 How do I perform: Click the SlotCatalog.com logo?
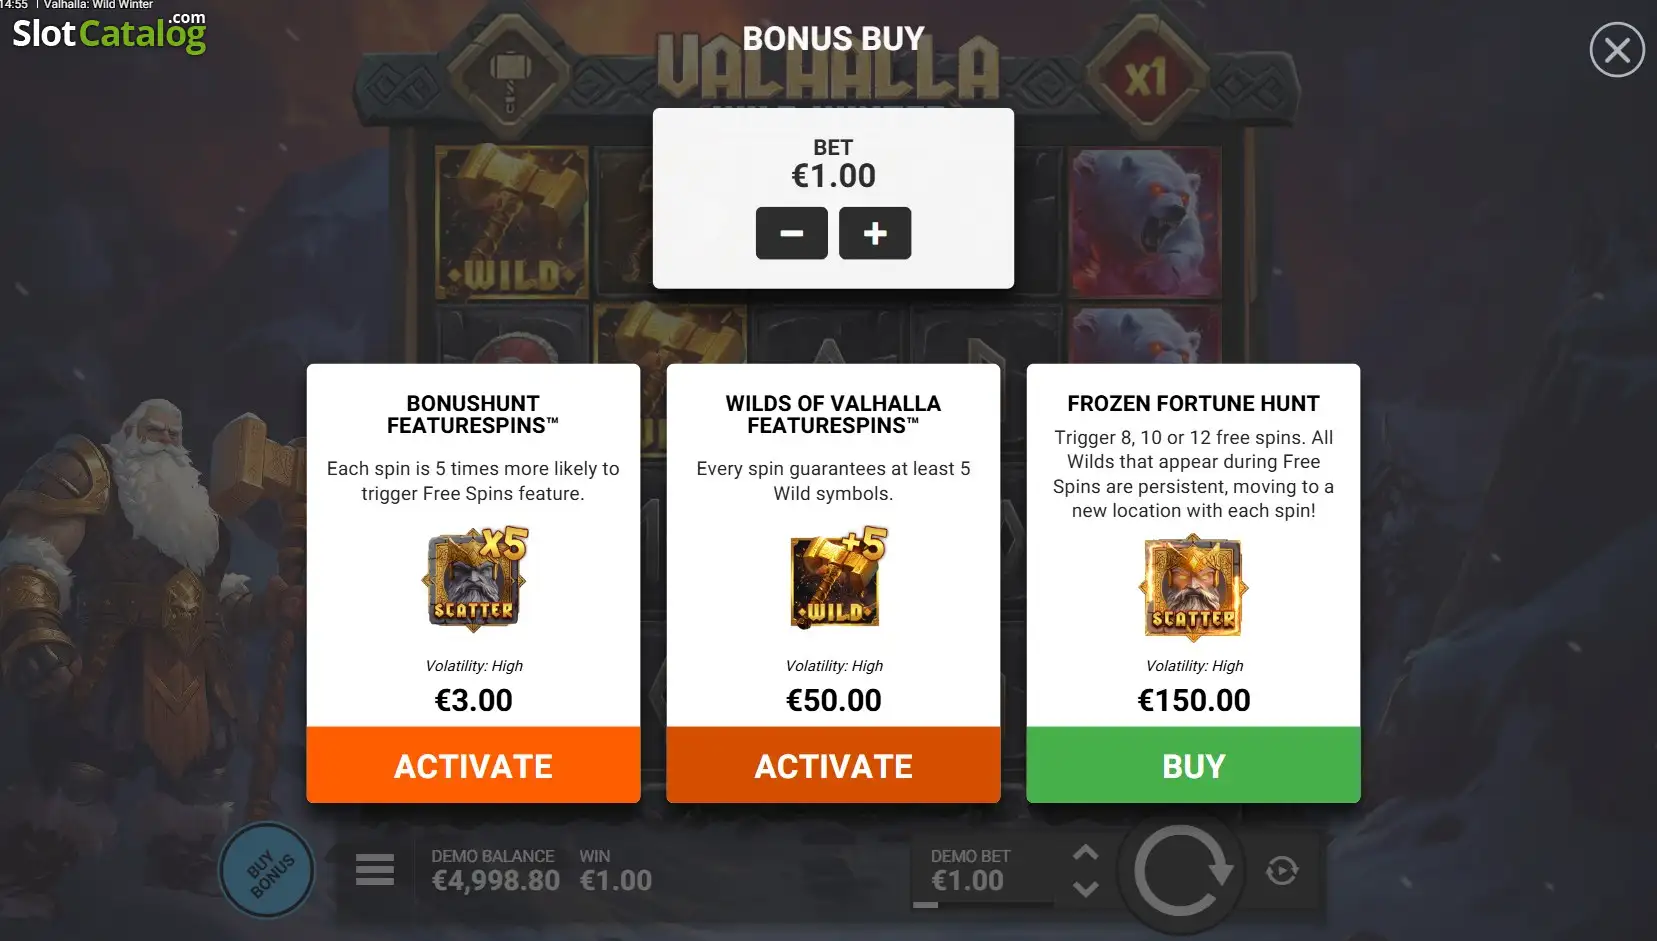click(109, 32)
